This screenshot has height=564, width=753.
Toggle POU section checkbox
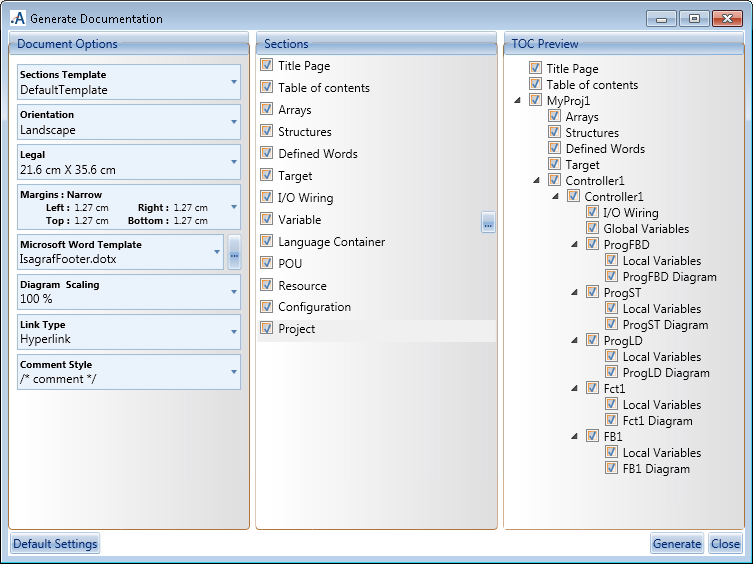pyautogui.click(x=267, y=263)
